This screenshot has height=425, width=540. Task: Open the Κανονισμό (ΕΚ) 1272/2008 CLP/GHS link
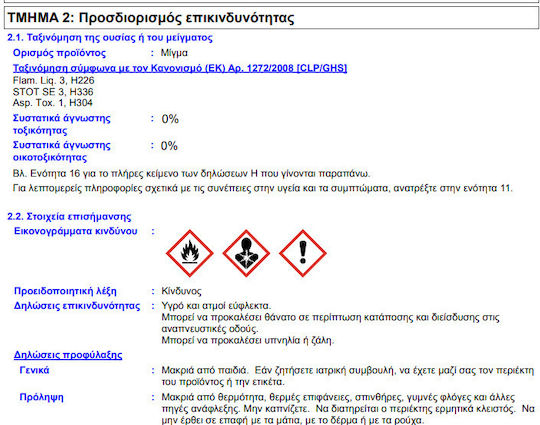(x=180, y=68)
